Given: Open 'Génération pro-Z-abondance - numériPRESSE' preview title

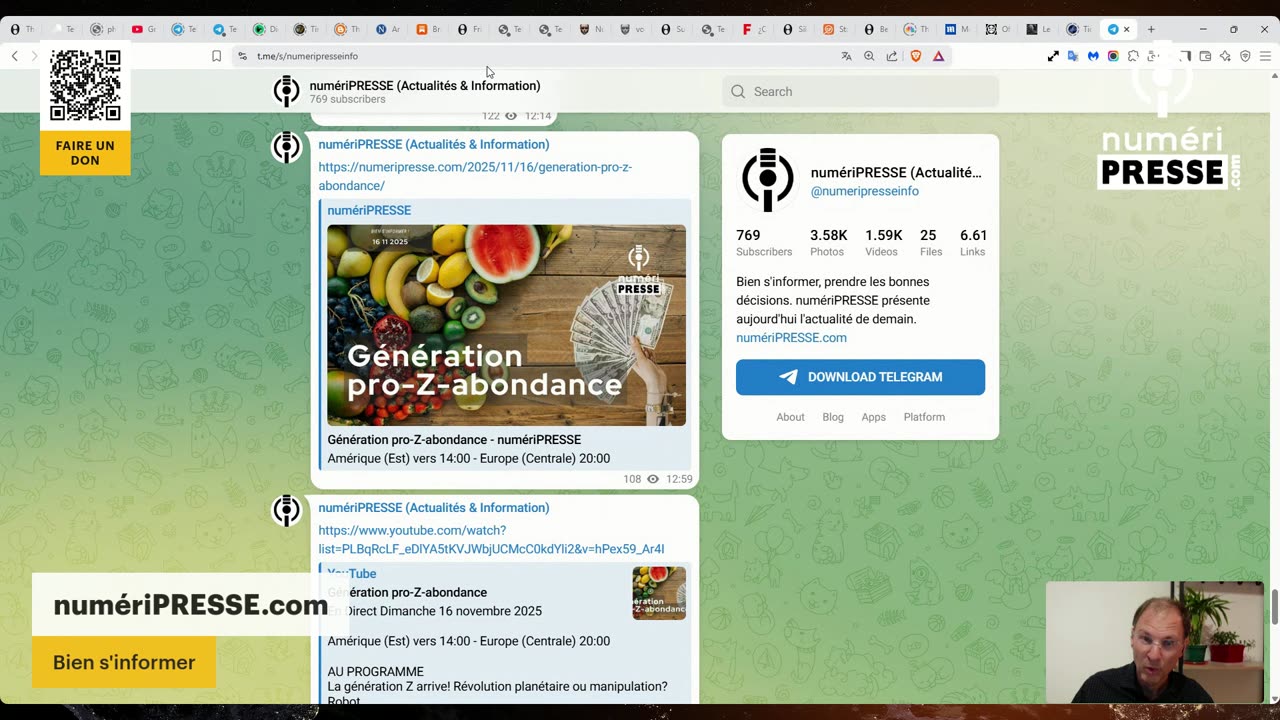Looking at the screenshot, I should [x=454, y=439].
